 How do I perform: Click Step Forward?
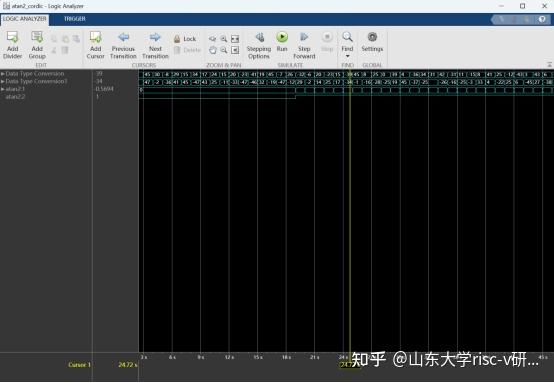(304, 45)
